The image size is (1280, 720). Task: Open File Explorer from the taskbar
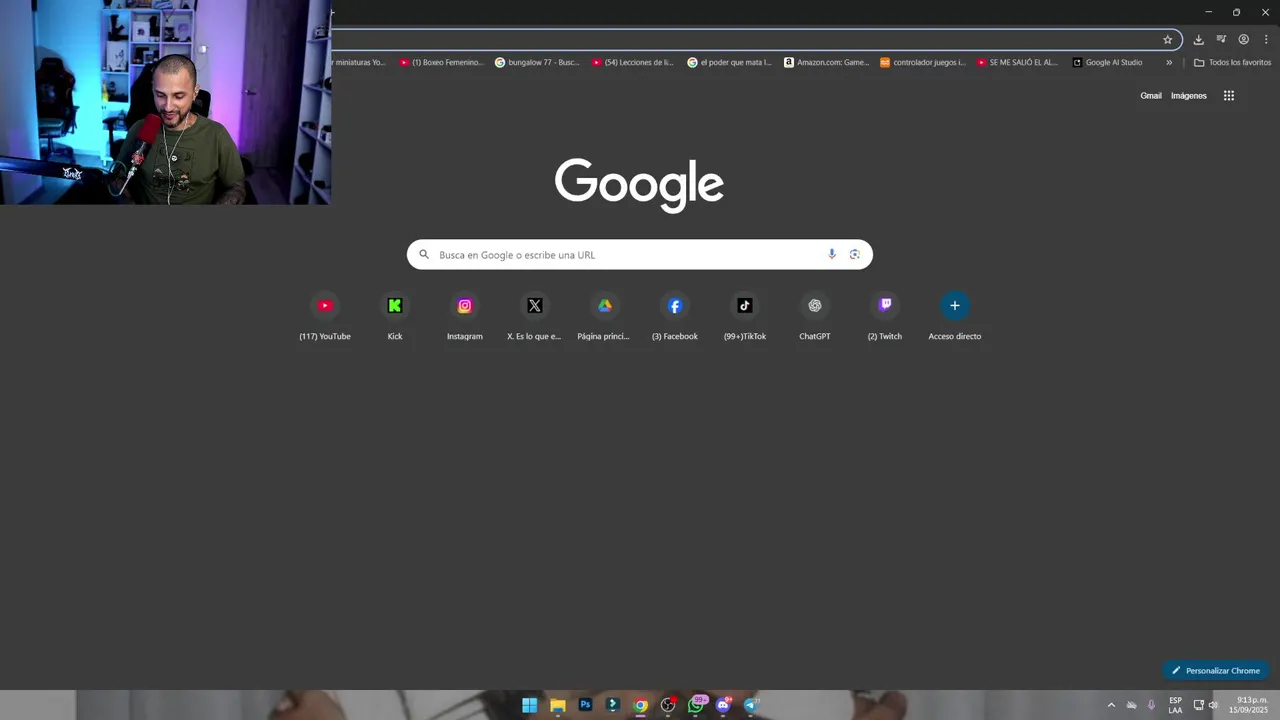557,705
